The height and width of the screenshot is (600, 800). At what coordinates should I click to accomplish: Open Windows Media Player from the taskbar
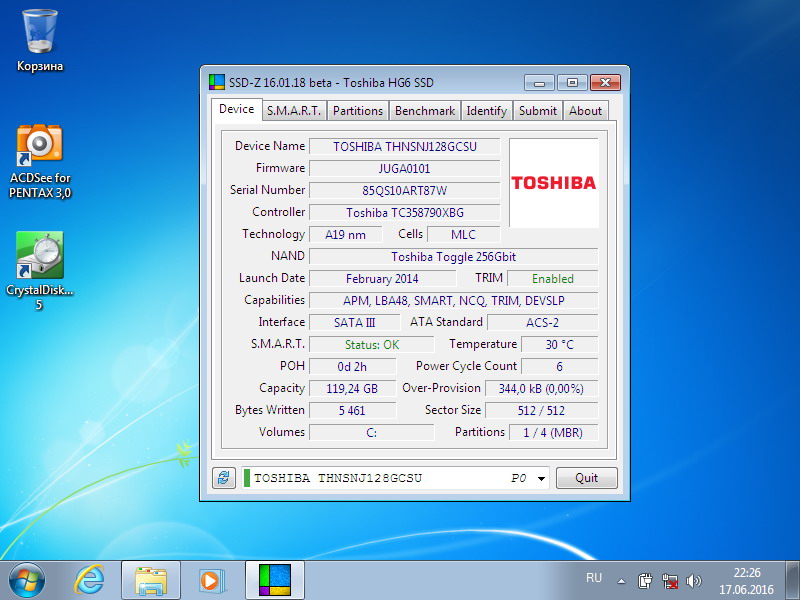[210, 581]
